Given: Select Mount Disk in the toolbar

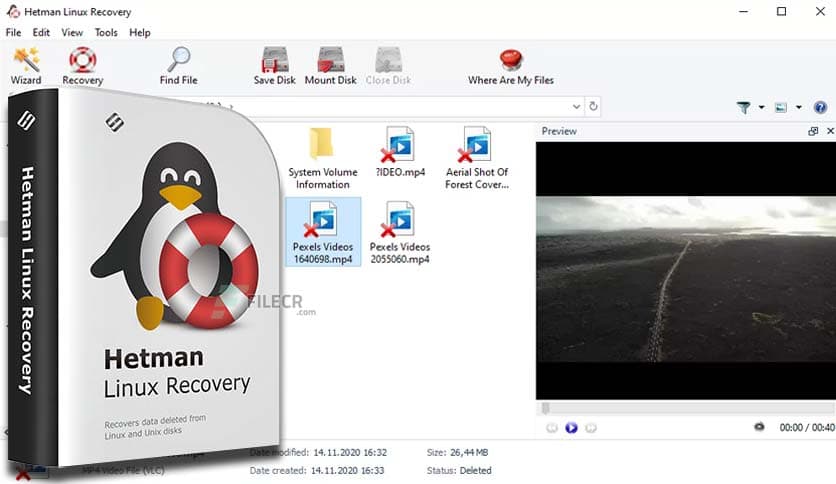Looking at the screenshot, I should [331, 66].
